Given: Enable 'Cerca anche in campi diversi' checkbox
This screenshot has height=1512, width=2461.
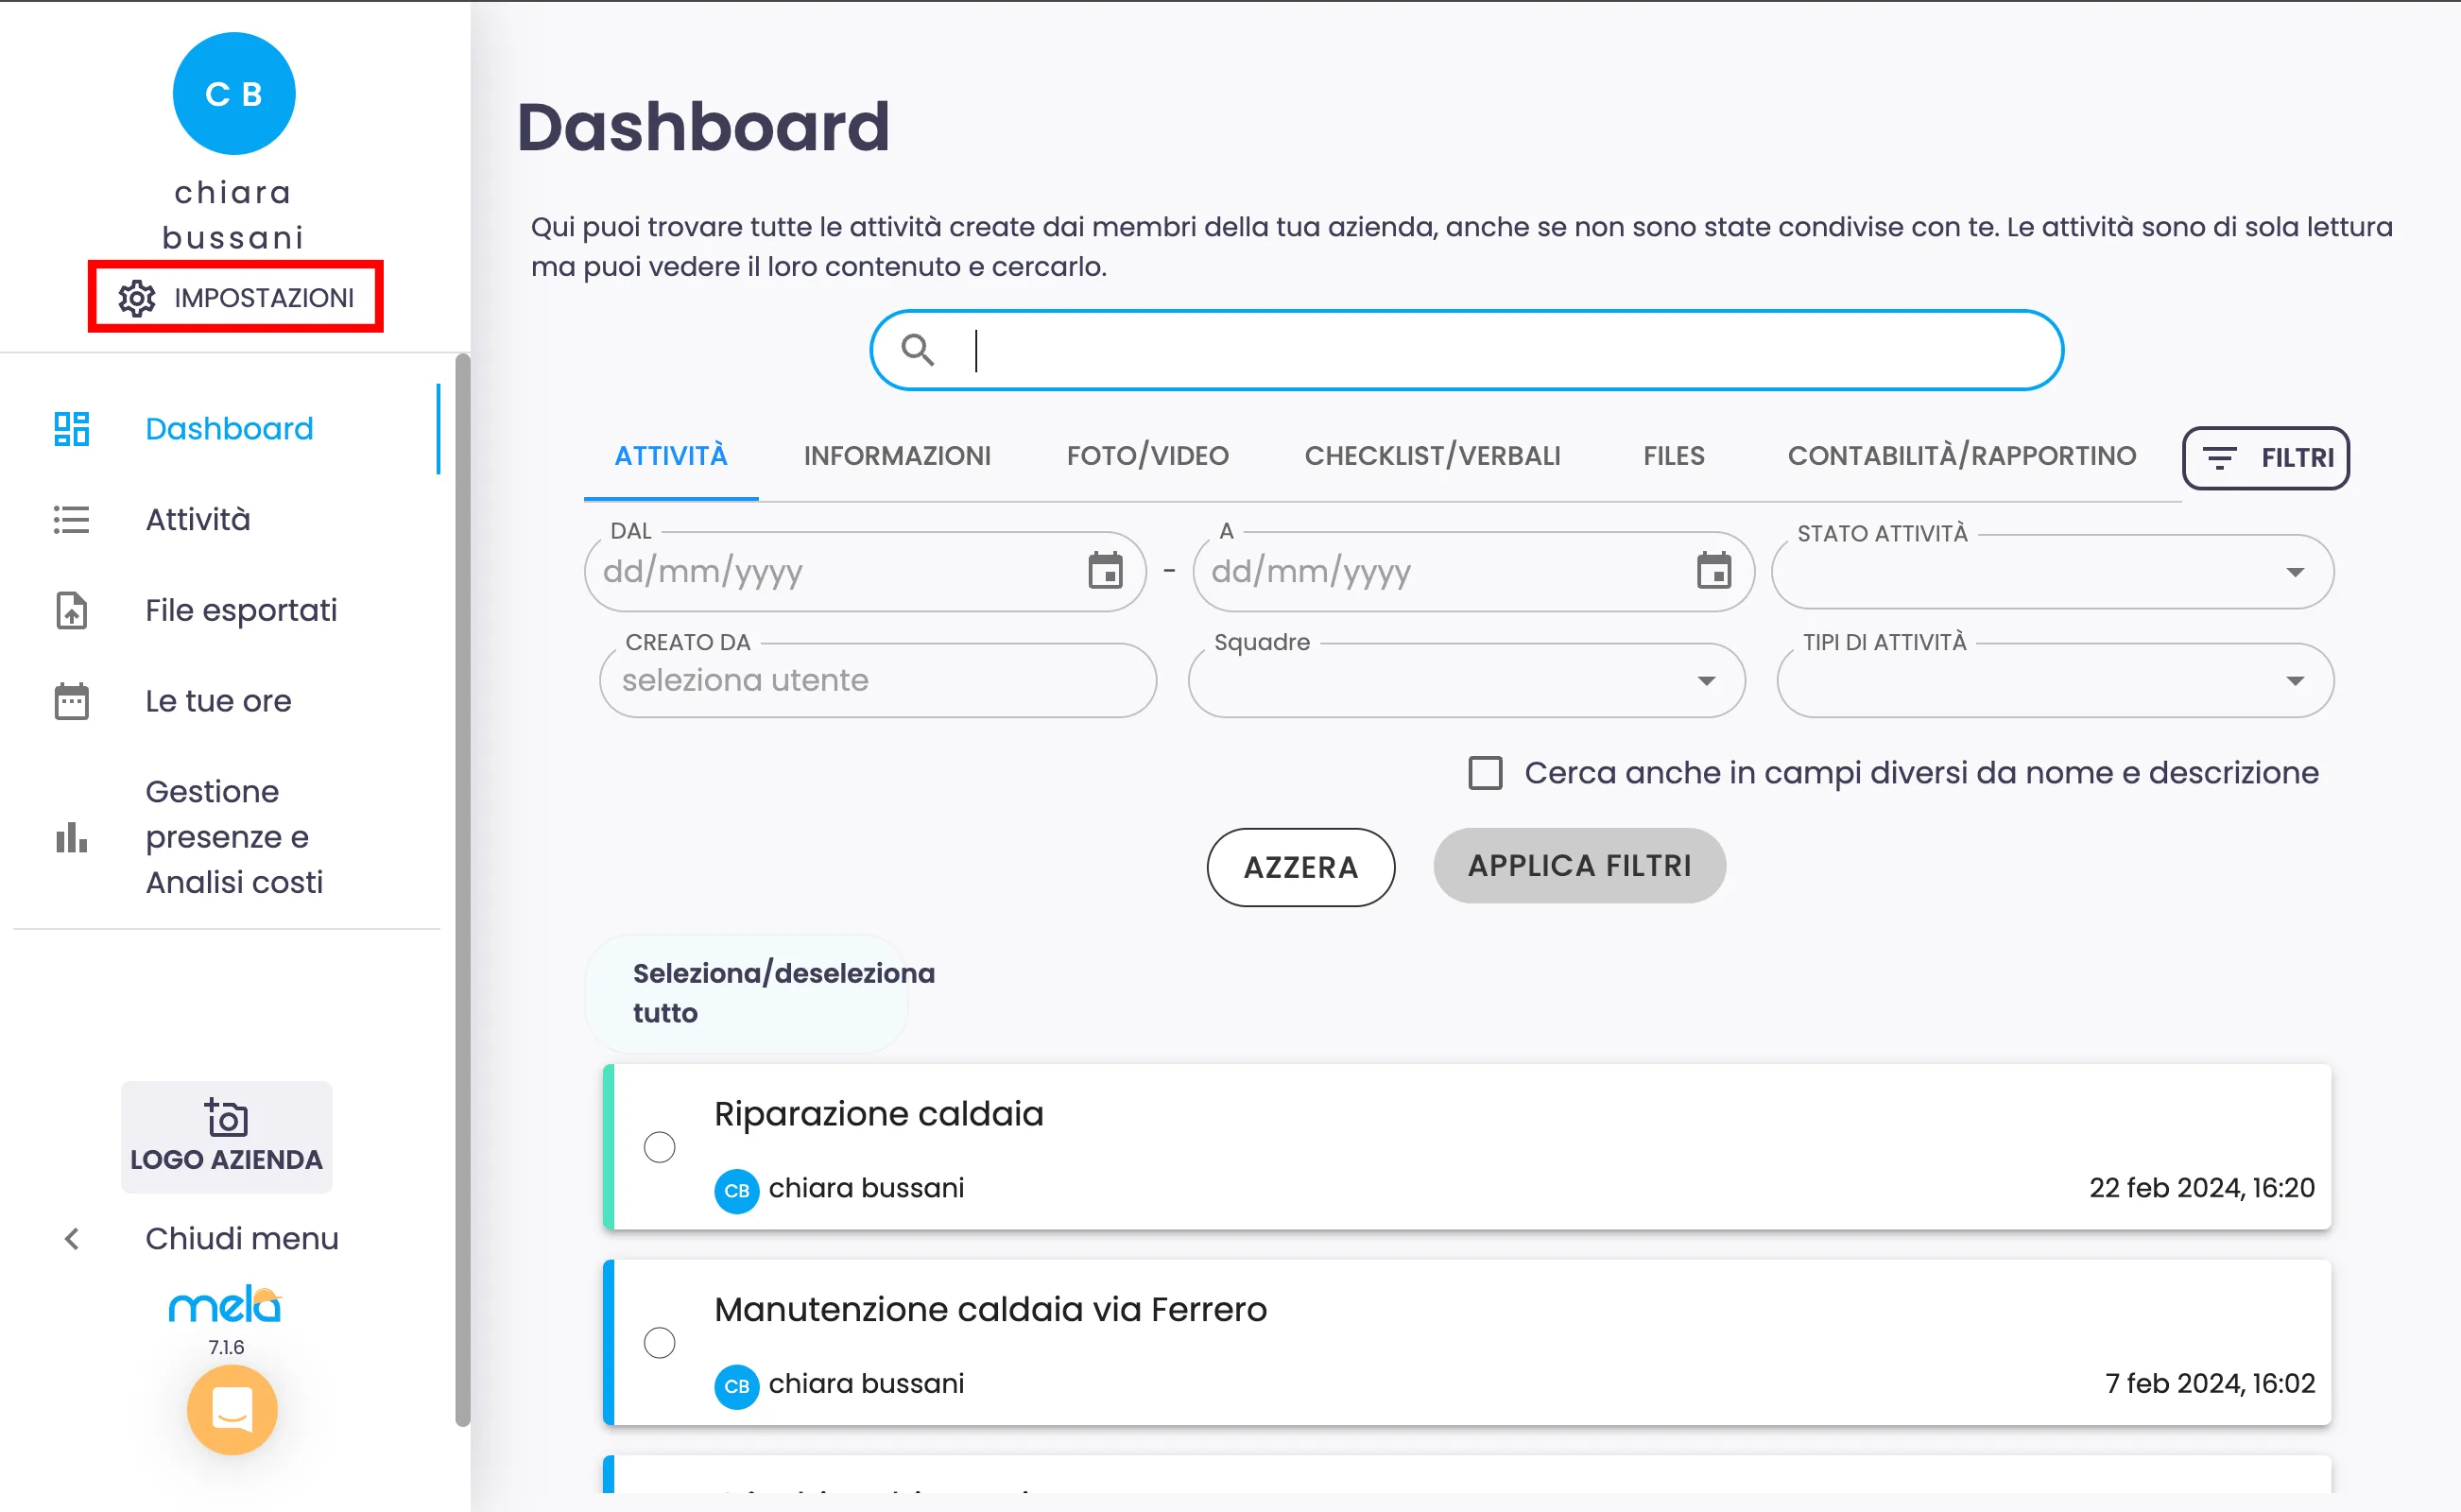Looking at the screenshot, I should [1485, 773].
